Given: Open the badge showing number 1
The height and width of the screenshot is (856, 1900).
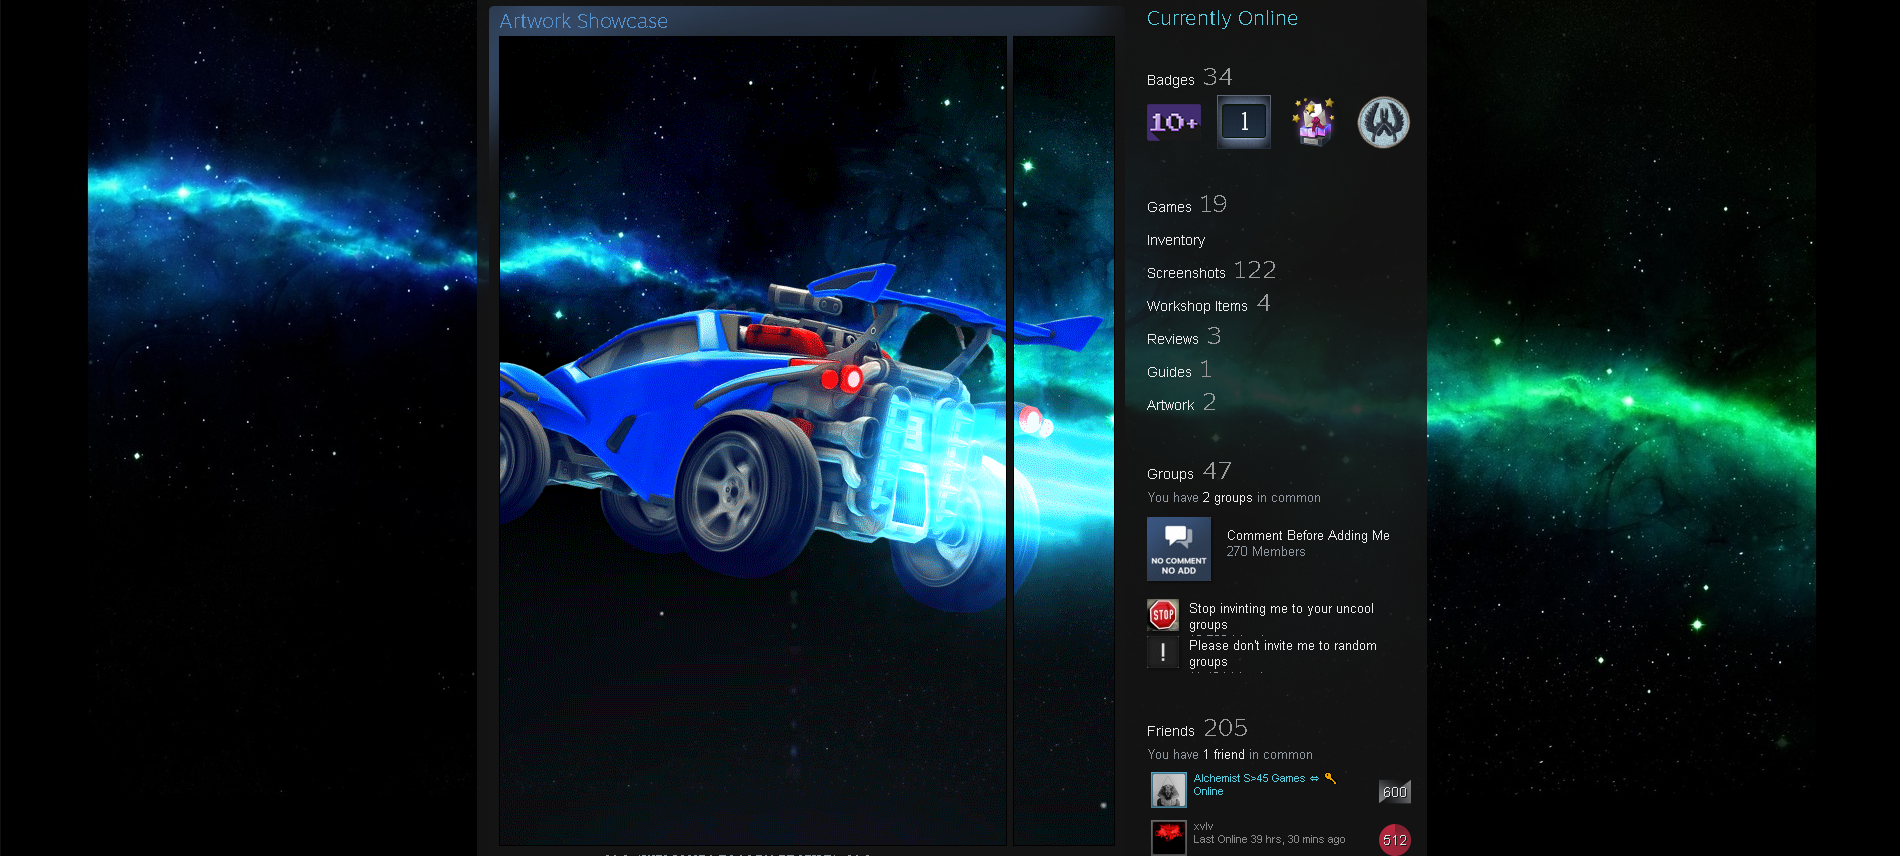Looking at the screenshot, I should (x=1244, y=122).
